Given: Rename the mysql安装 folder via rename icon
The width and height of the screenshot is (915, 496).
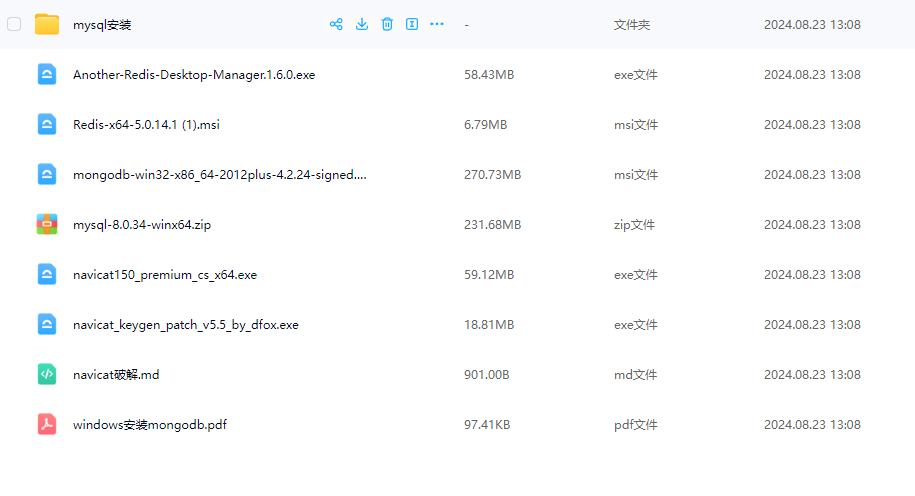Looking at the screenshot, I should pyautogui.click(x=412, y=24).
